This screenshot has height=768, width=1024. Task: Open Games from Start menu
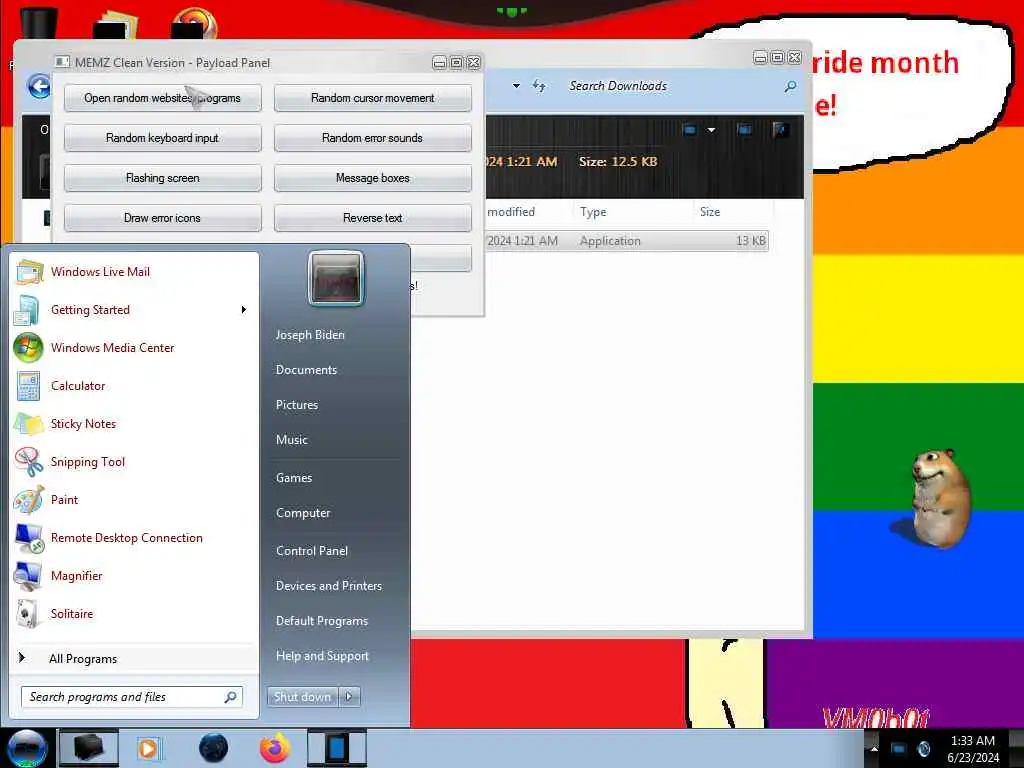click(294, 478)
